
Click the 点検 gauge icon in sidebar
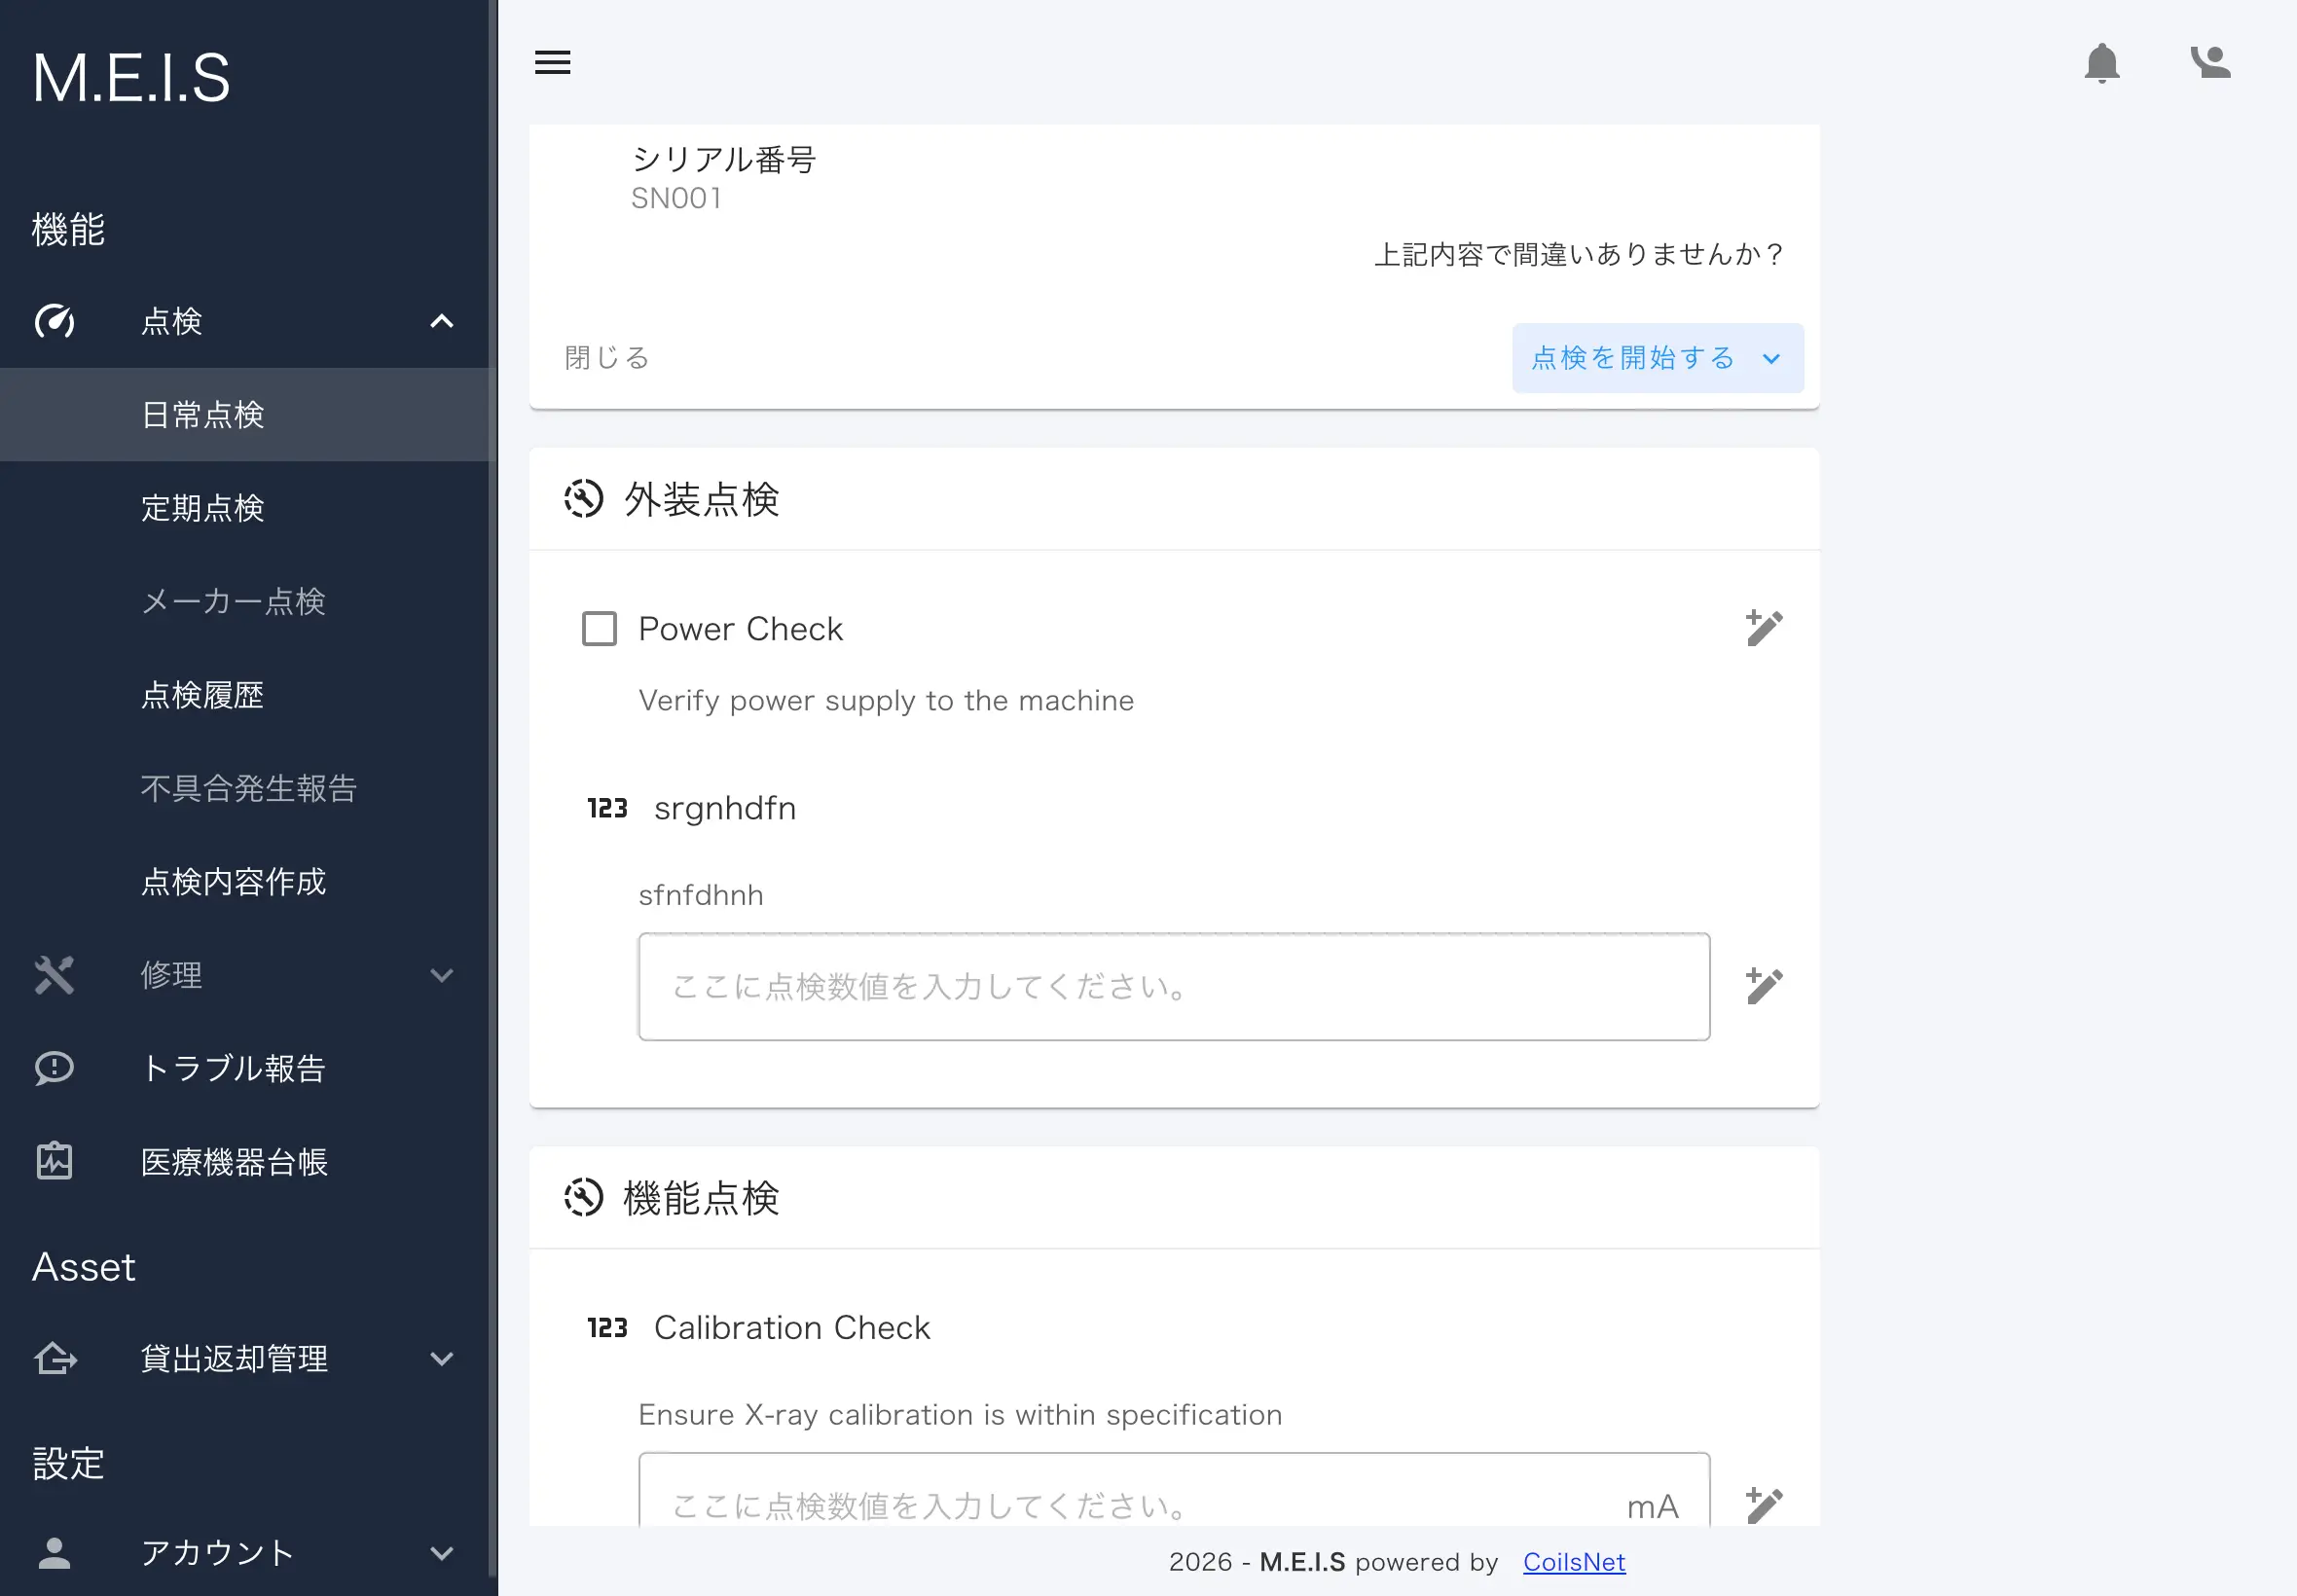click(54, 321)
